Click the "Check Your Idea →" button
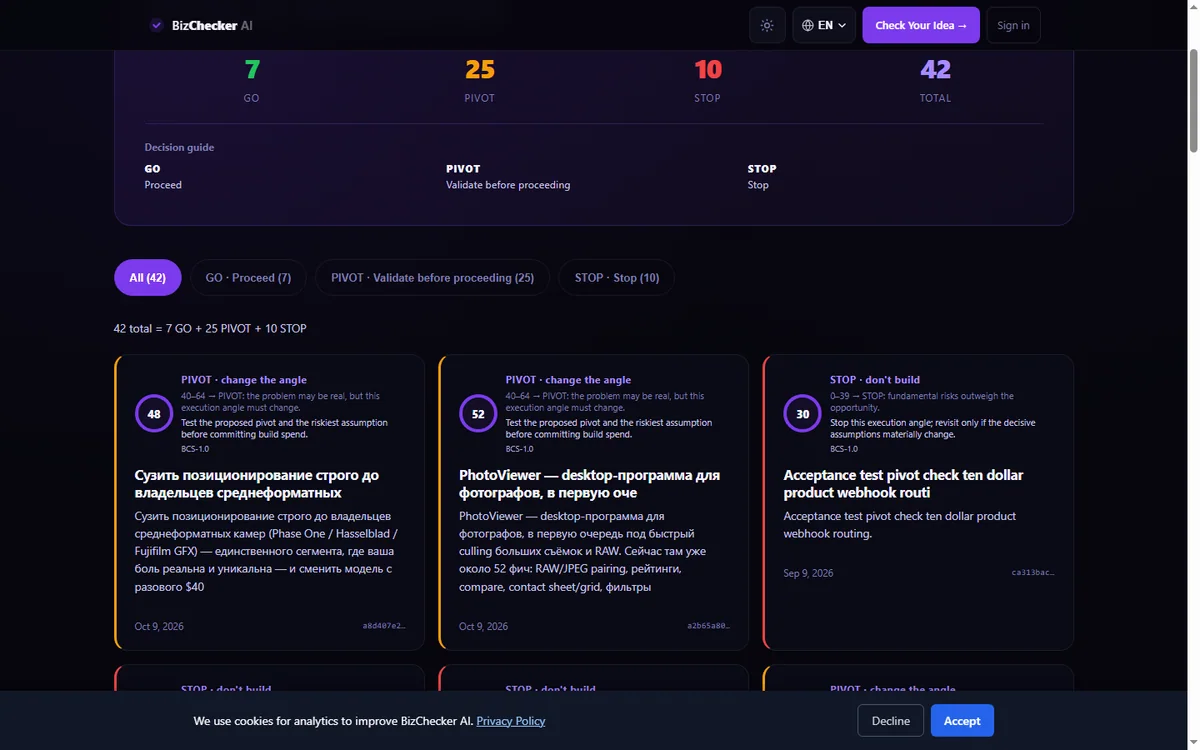The width and height of the screenshot is (1200, 750). tap(921, 25)
